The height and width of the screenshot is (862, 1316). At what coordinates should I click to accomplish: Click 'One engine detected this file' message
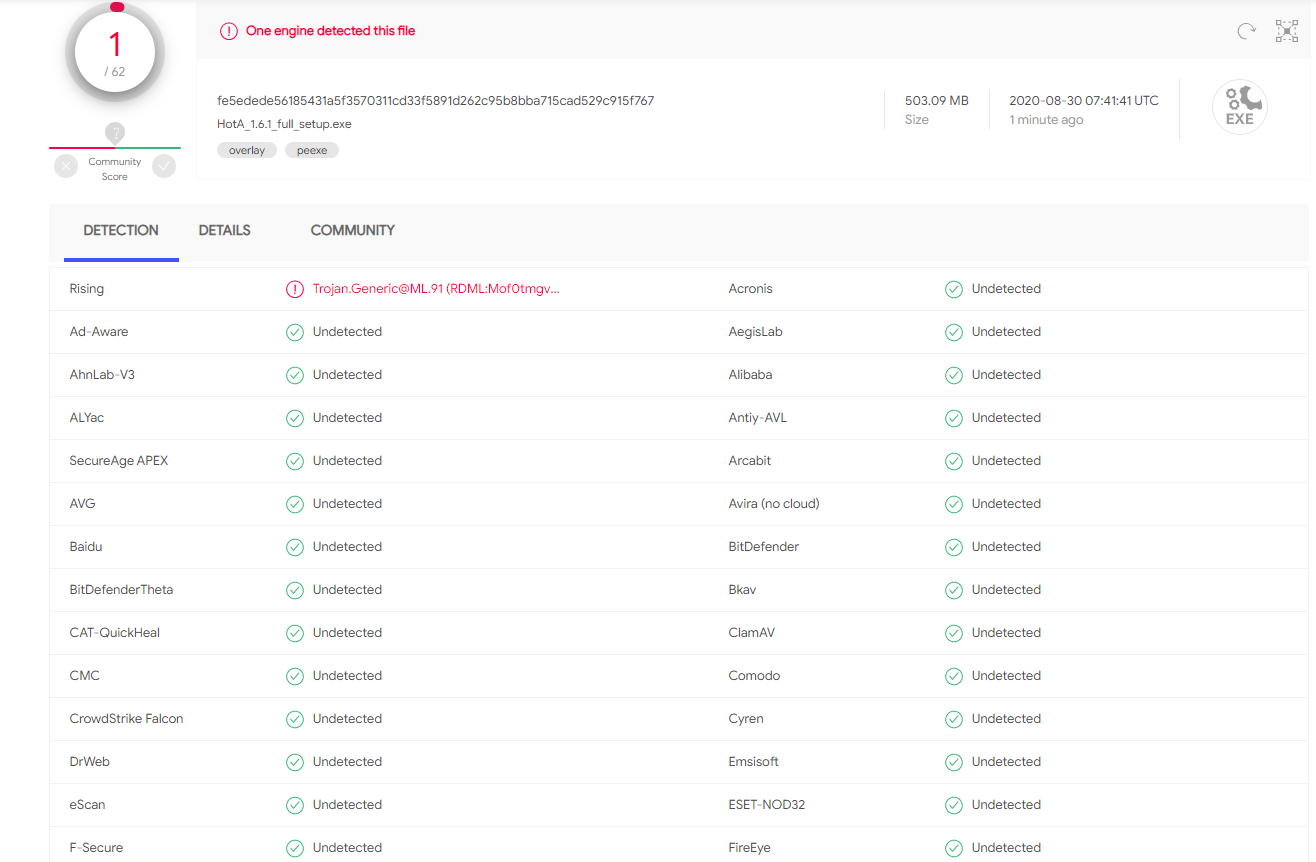[330, 31]
